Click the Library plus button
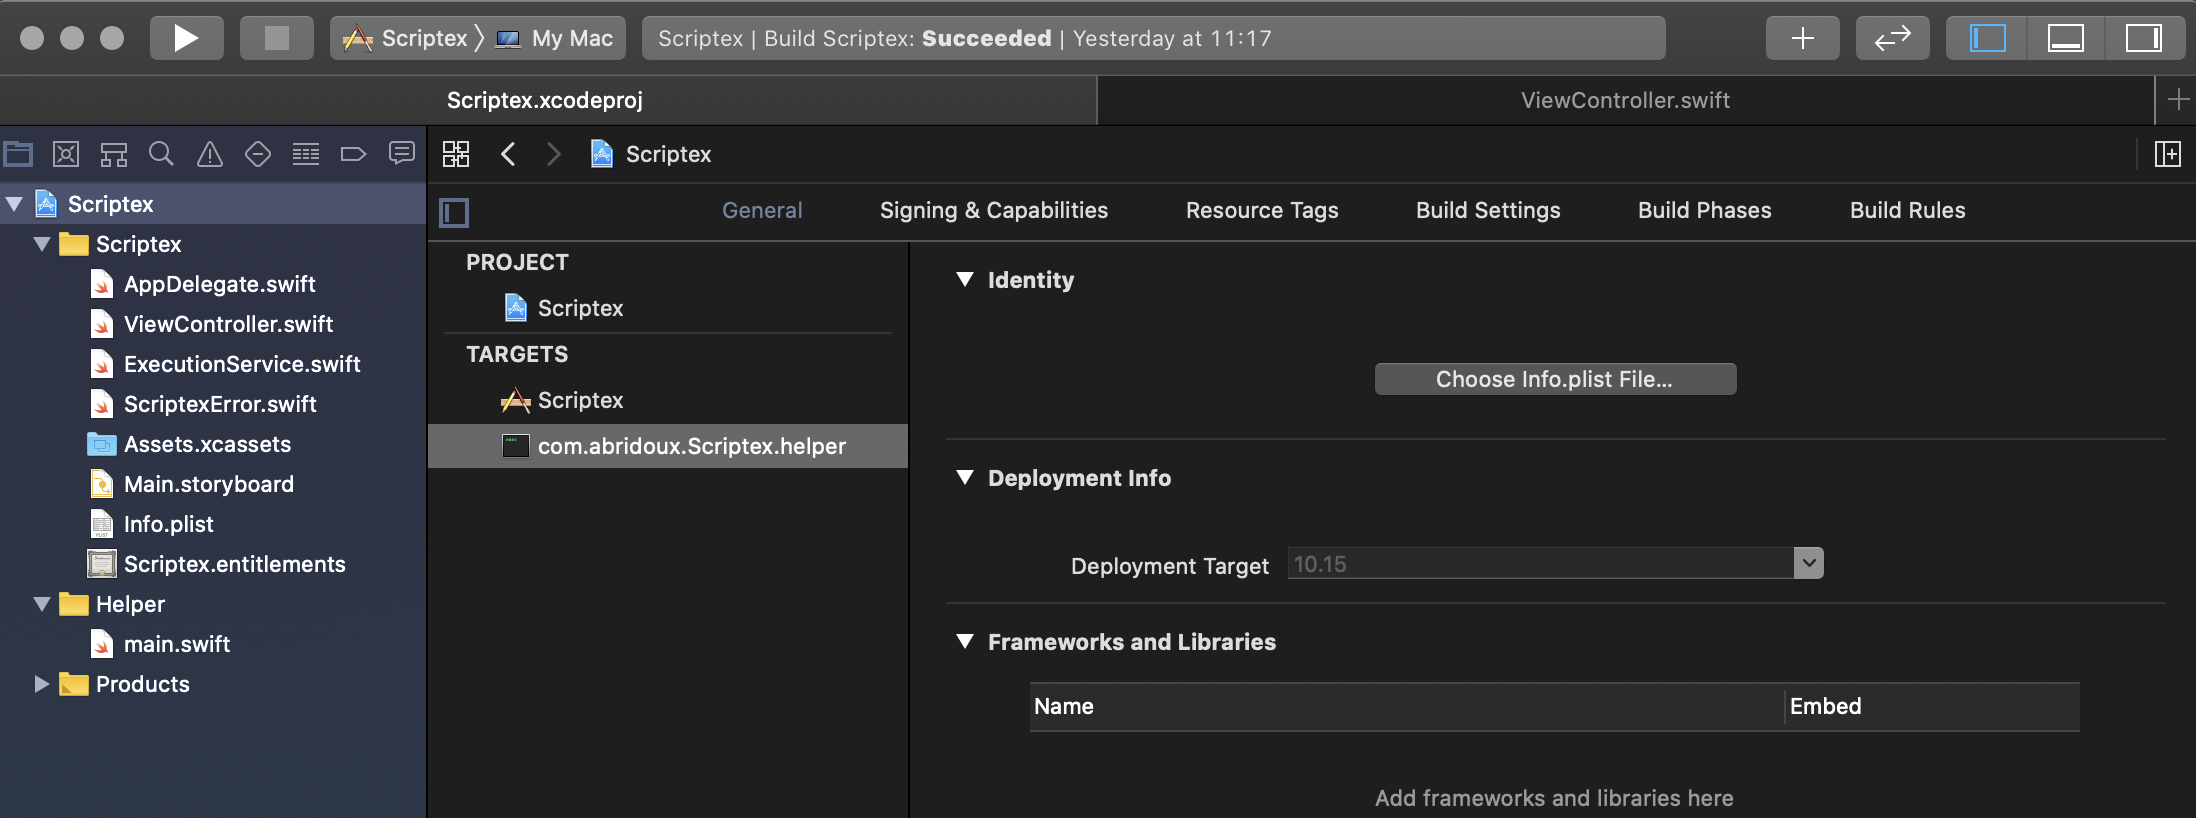2196x818 pixels. click(1802, 38)
